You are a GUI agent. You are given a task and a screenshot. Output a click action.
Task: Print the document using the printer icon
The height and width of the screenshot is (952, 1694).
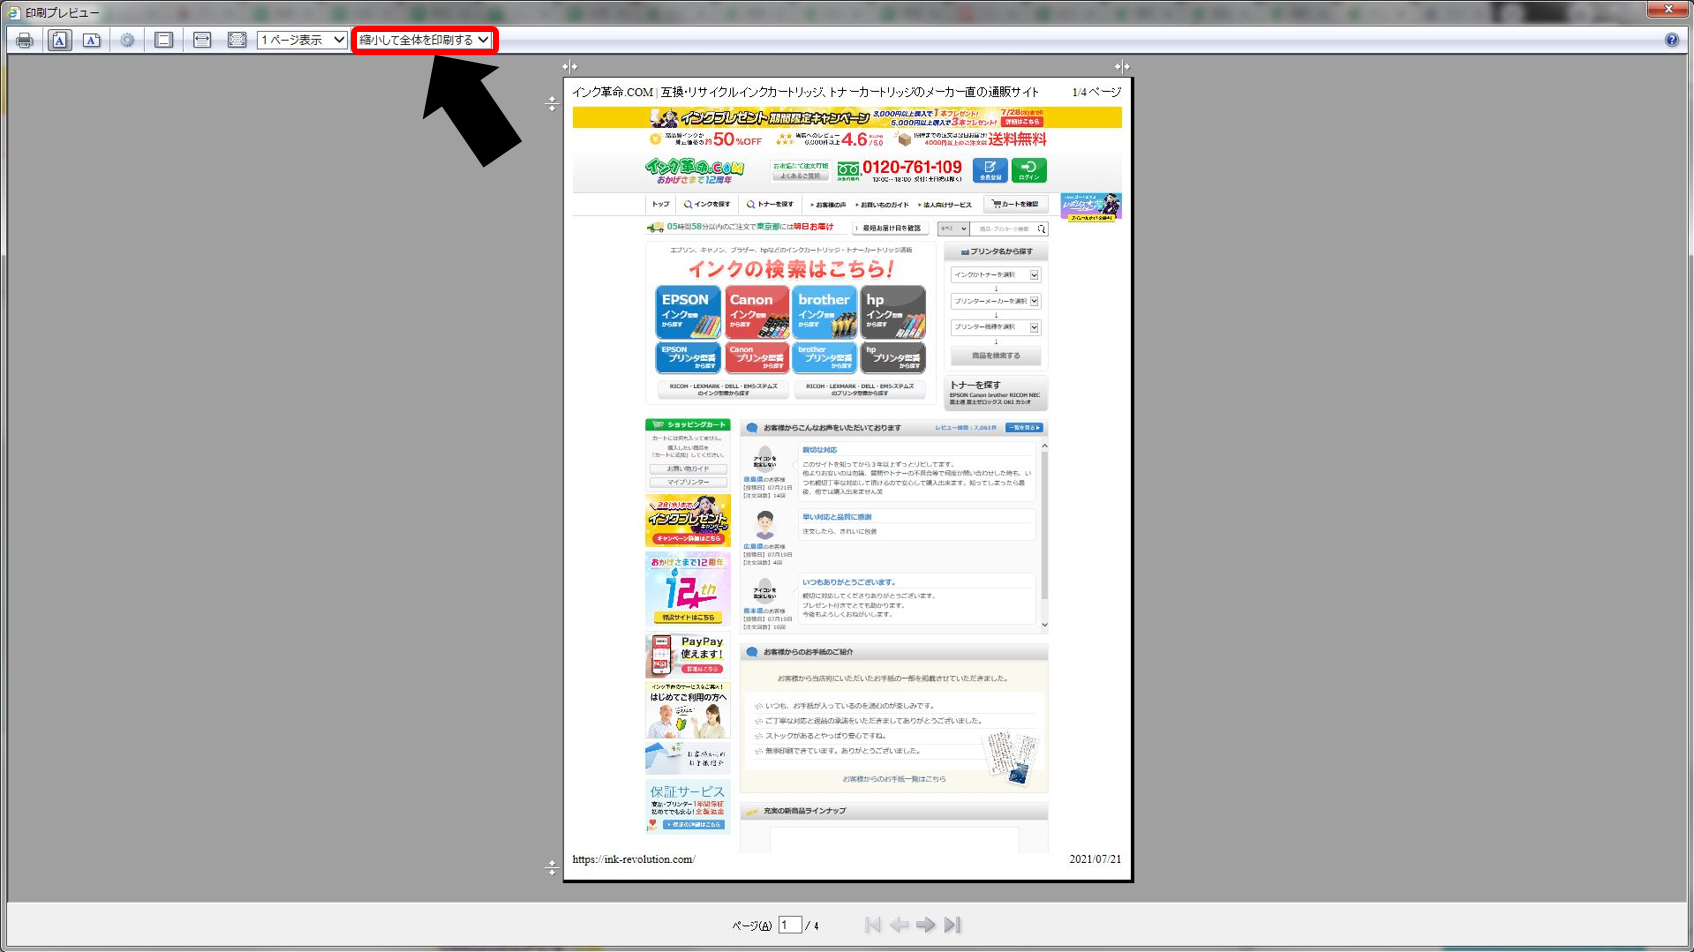pos(24,40)
